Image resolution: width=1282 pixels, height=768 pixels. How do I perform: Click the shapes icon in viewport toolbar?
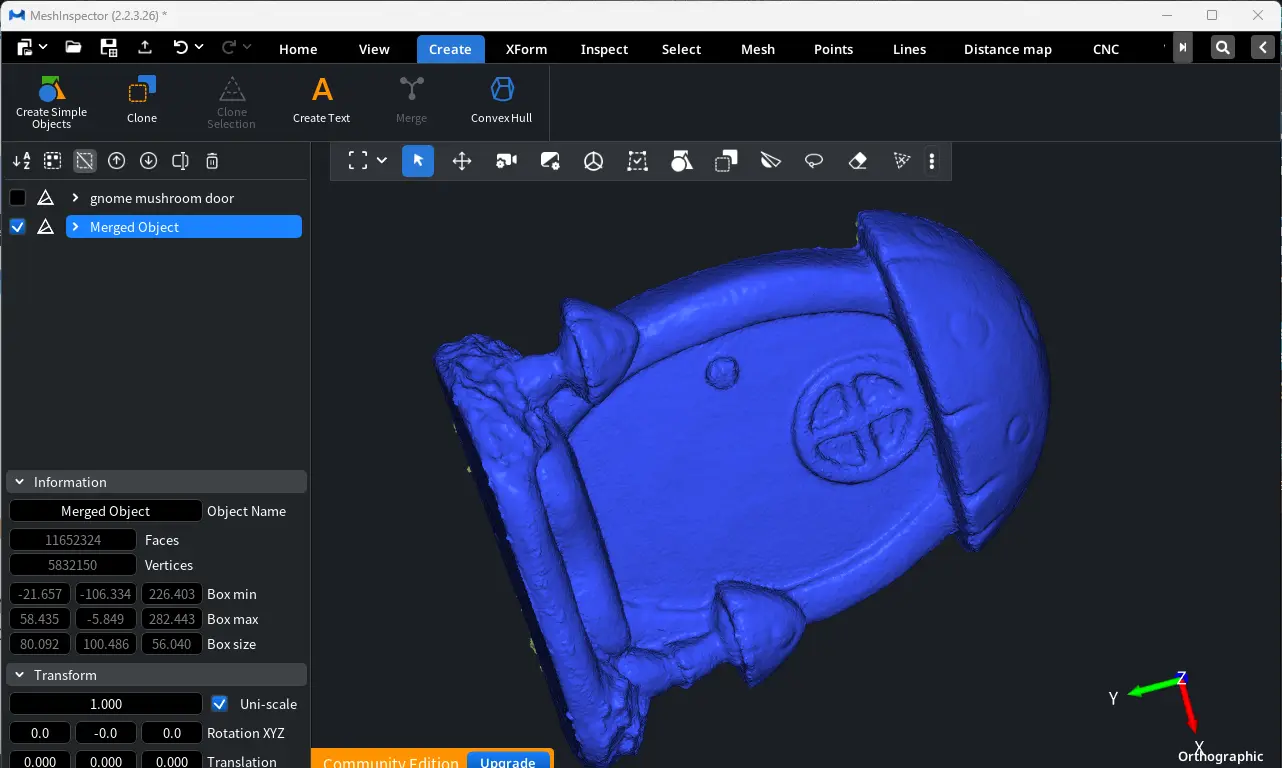tap(682, 161)
